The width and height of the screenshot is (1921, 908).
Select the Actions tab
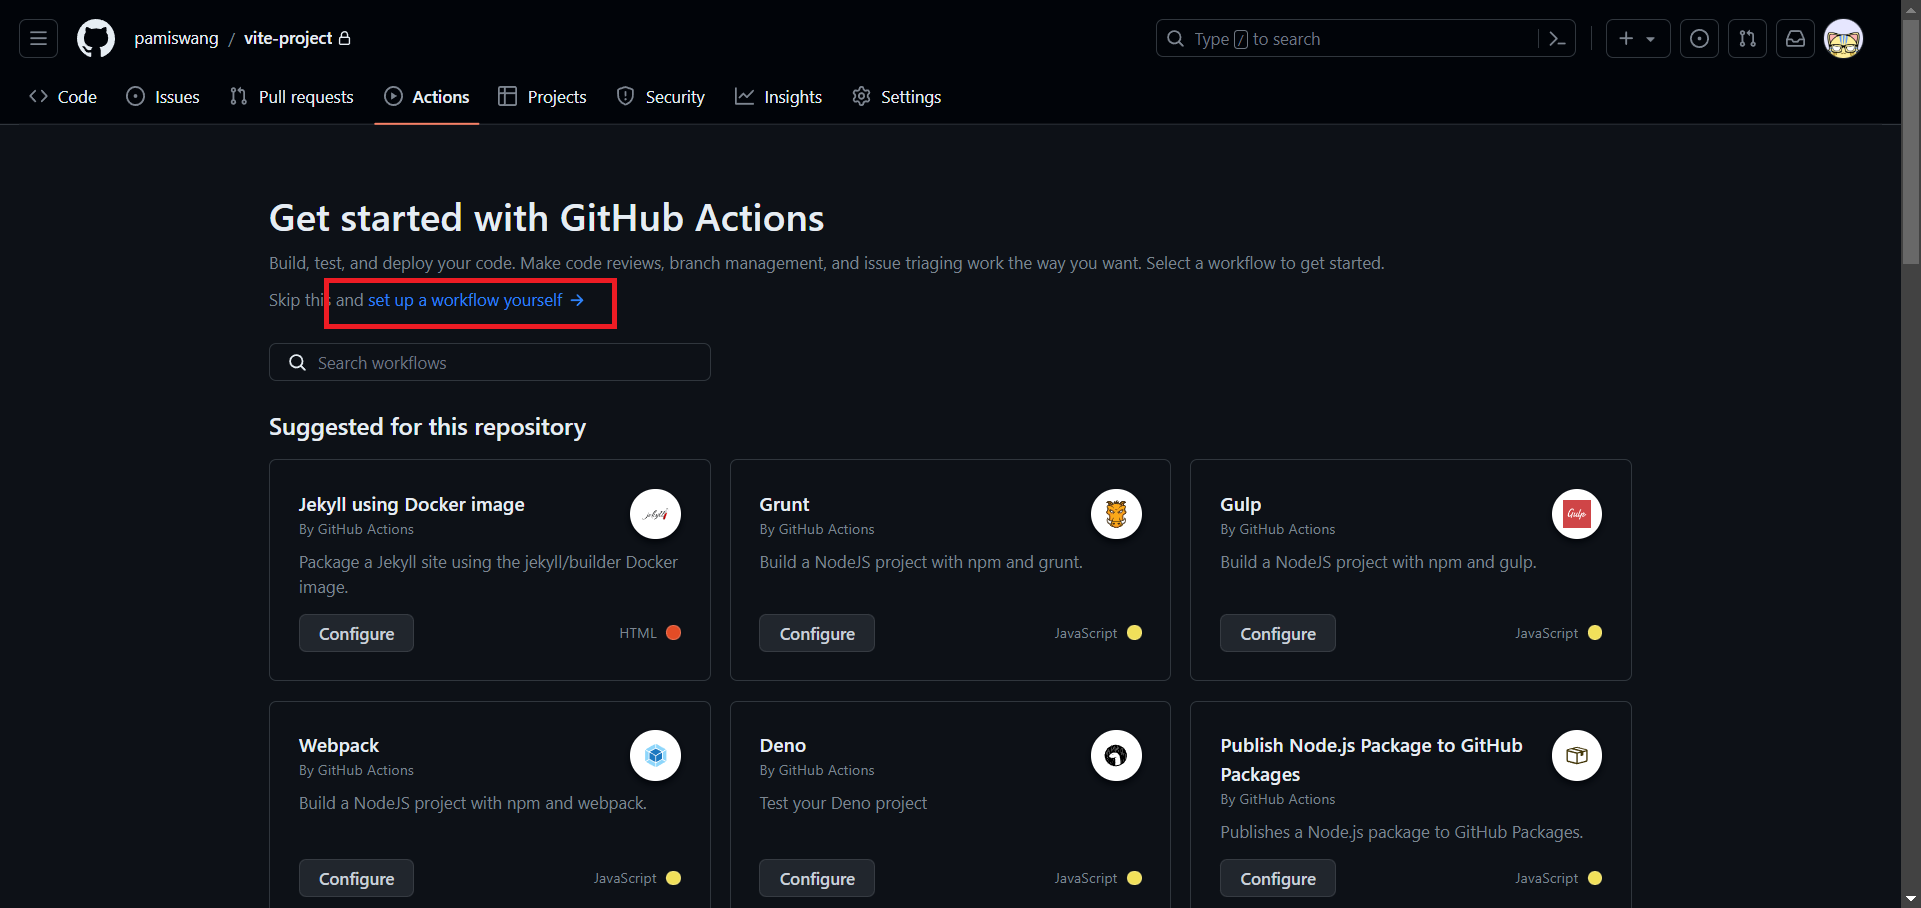coord(427,97)
